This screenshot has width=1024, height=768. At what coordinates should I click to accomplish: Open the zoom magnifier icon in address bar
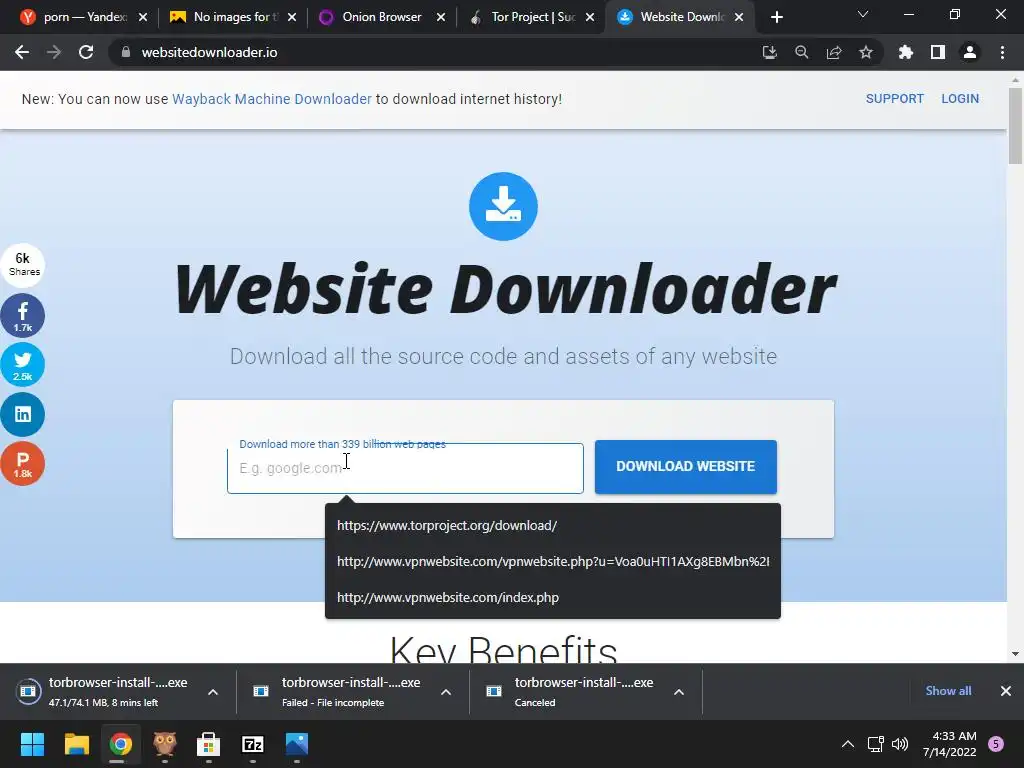[801, 52]
